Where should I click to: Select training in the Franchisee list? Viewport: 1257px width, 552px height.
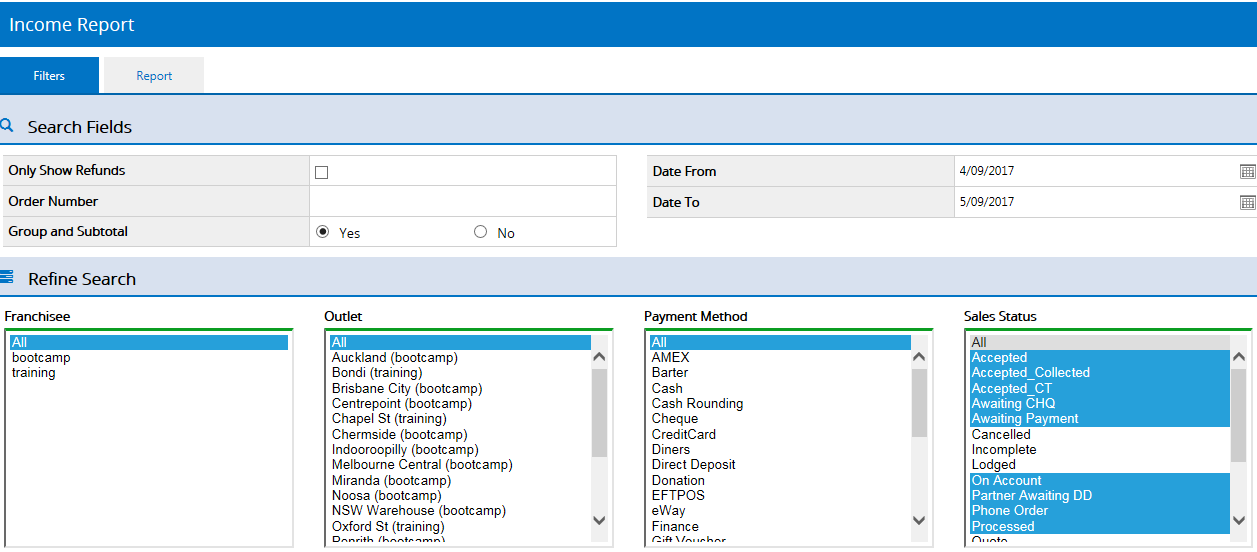tap(148, 372)
